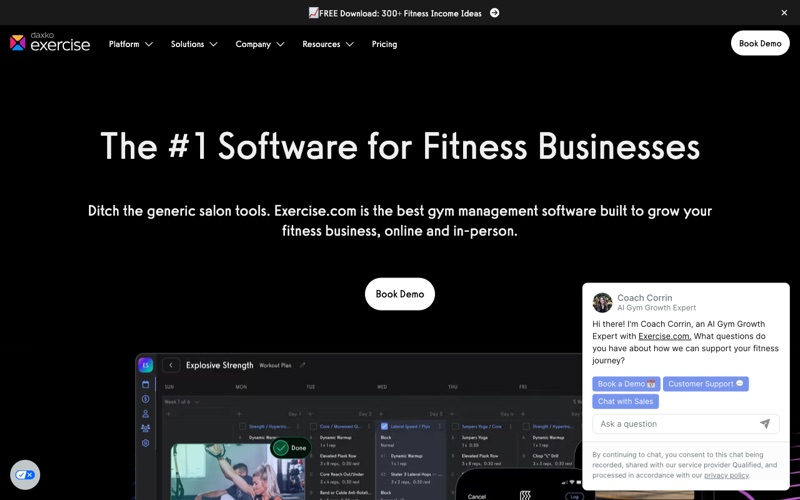Click the Explosive Strength plan title
Image resolution: width=800 pixels, height=500 pixels.
219,365
